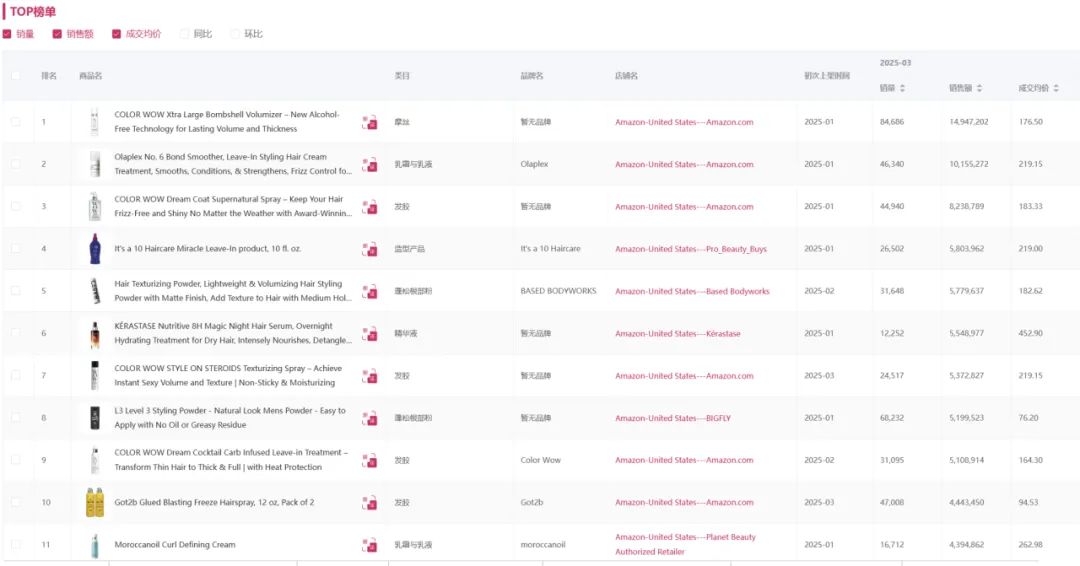Click pink icon in L3 Level 3 Styling Powder row

[370, 418]
